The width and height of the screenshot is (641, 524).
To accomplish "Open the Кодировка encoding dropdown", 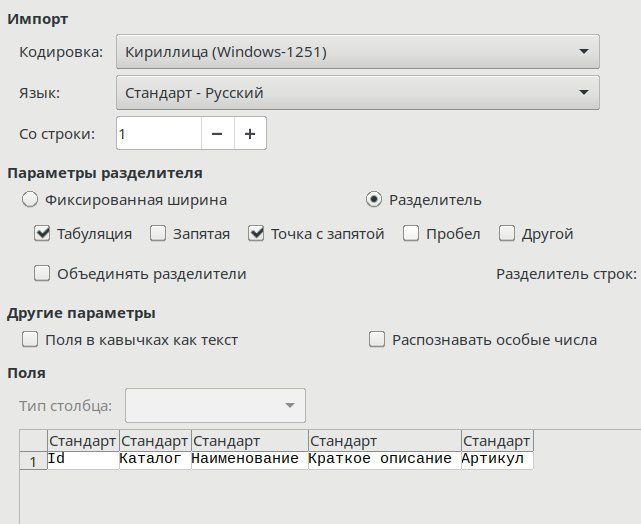I will pyautogui.click(x=358, y=52).
